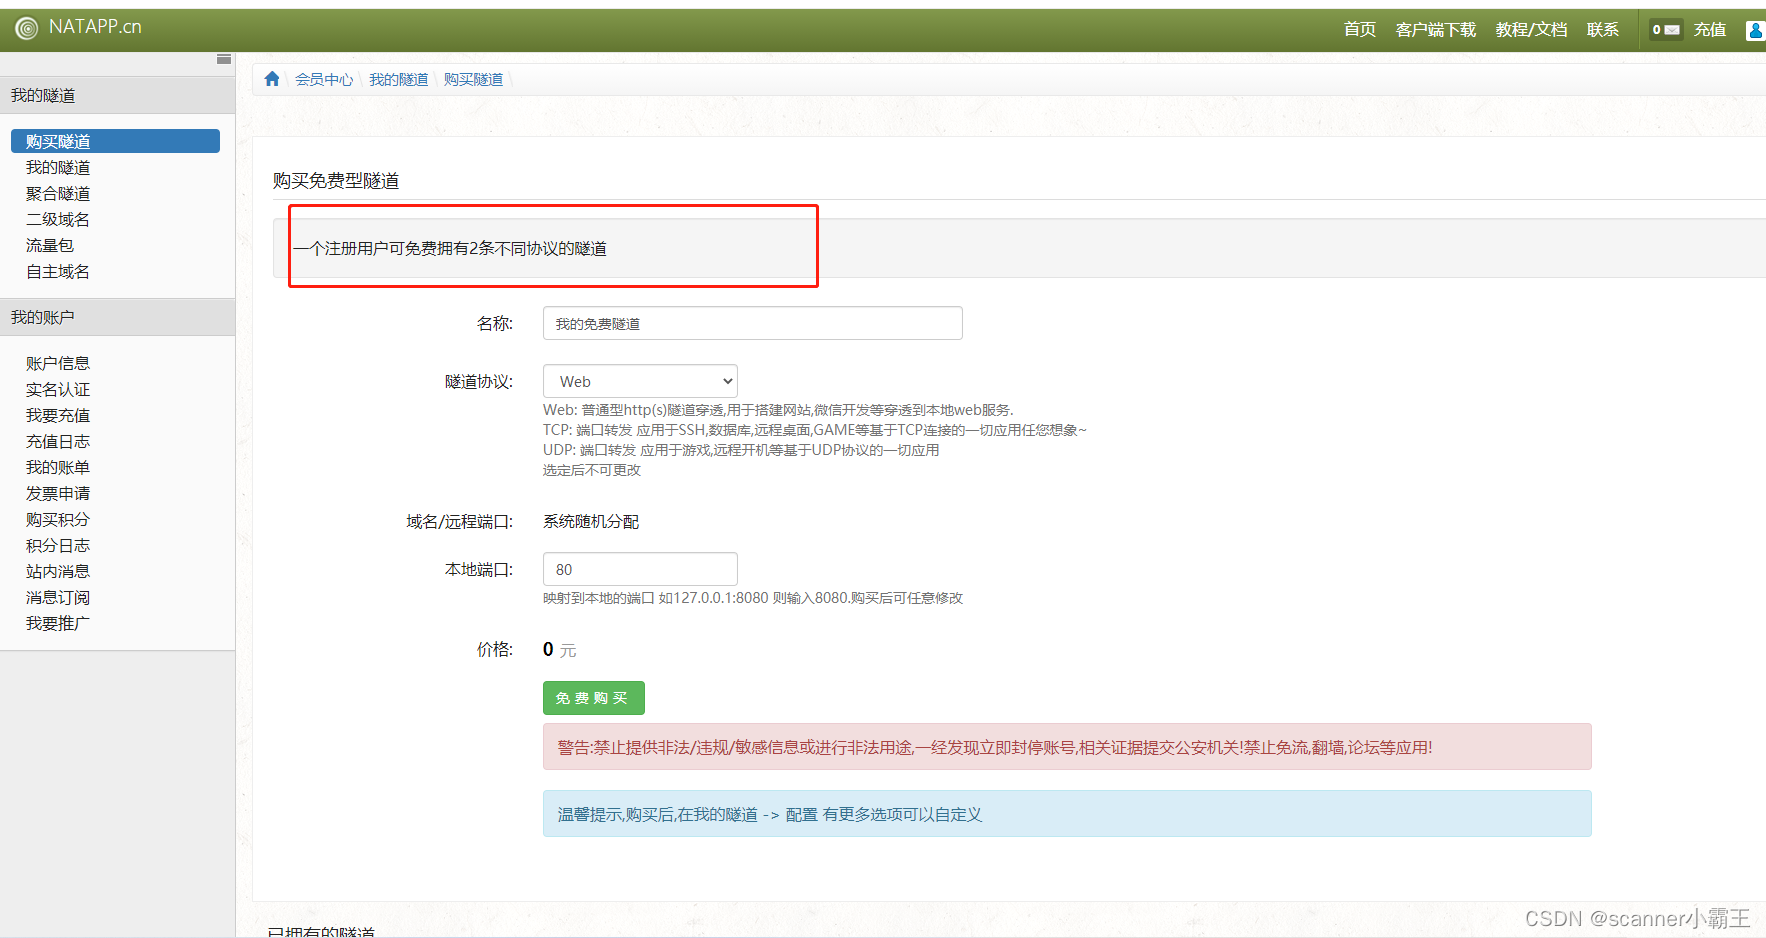Select 我的隧道 sidebar item
This screenshot has height=938, width=1766.
(x=58, y=167)
